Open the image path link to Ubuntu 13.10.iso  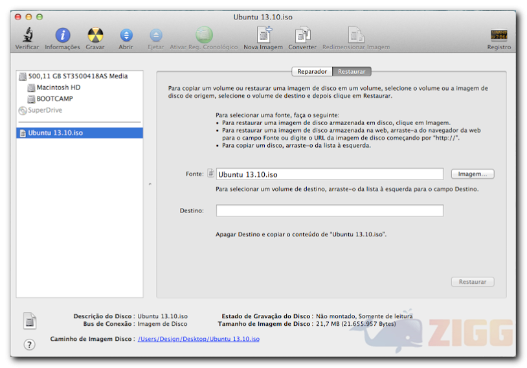[x=199, y=339]
